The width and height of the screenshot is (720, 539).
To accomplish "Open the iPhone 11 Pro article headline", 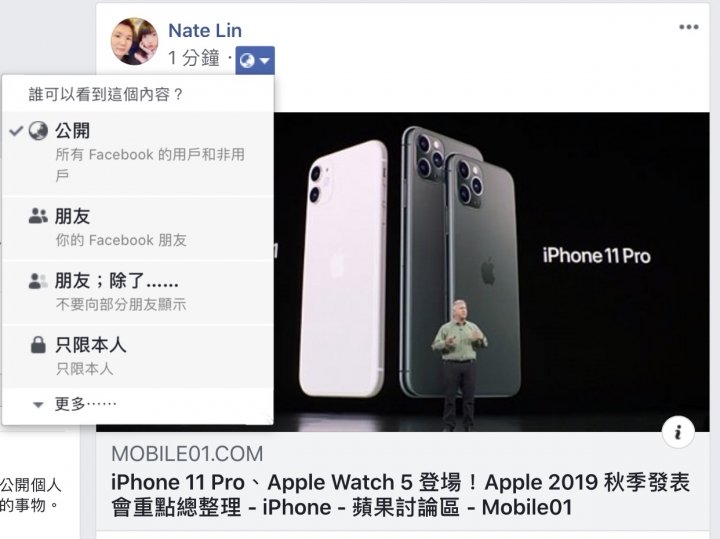I will [400, 495].
